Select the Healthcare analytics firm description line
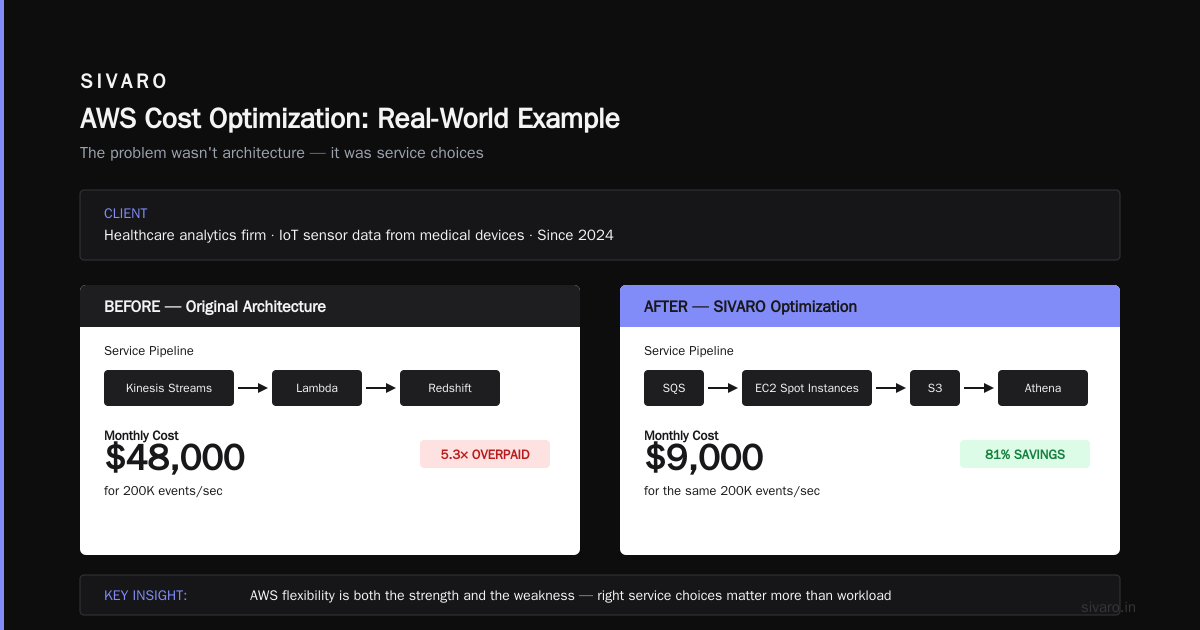The height and width of the screenshot is (630, 1200). point(359,235)
